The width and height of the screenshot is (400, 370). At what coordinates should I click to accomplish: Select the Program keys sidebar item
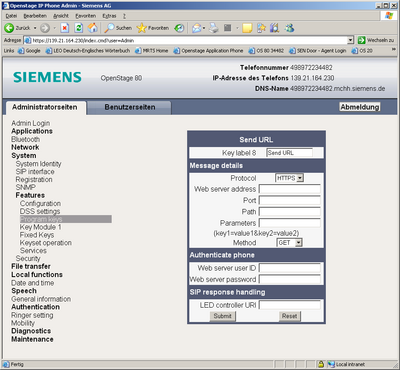[x=66, y=219]
